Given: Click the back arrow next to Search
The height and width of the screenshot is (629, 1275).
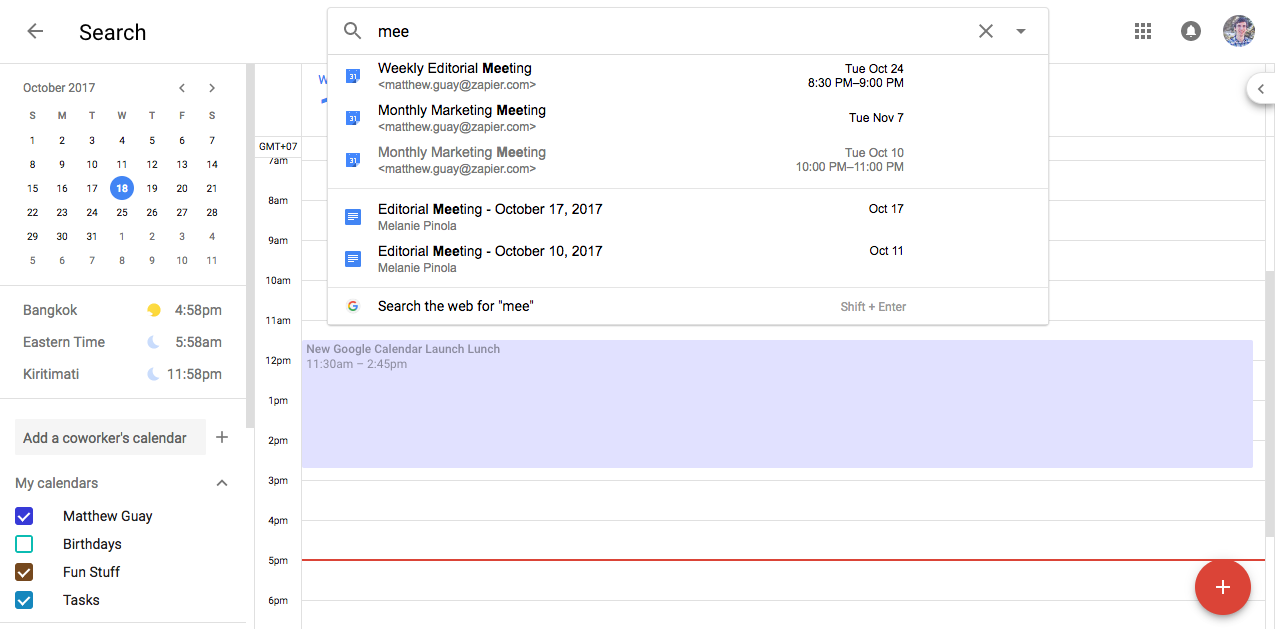Looking at the screenshot, I should [x=35, y=31].
